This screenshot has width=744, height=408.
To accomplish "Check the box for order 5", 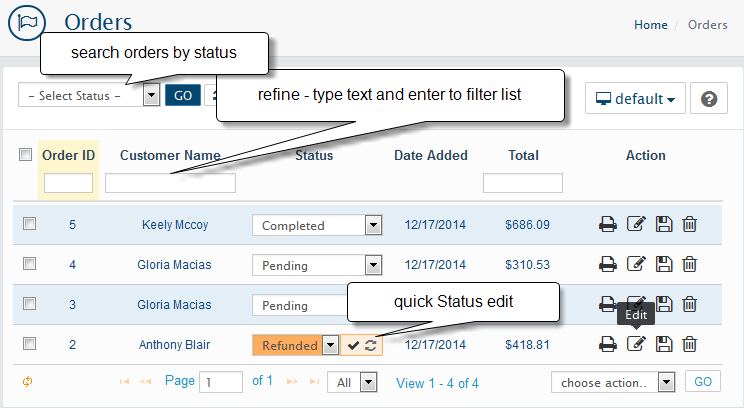I will click(x=29, y=223).
